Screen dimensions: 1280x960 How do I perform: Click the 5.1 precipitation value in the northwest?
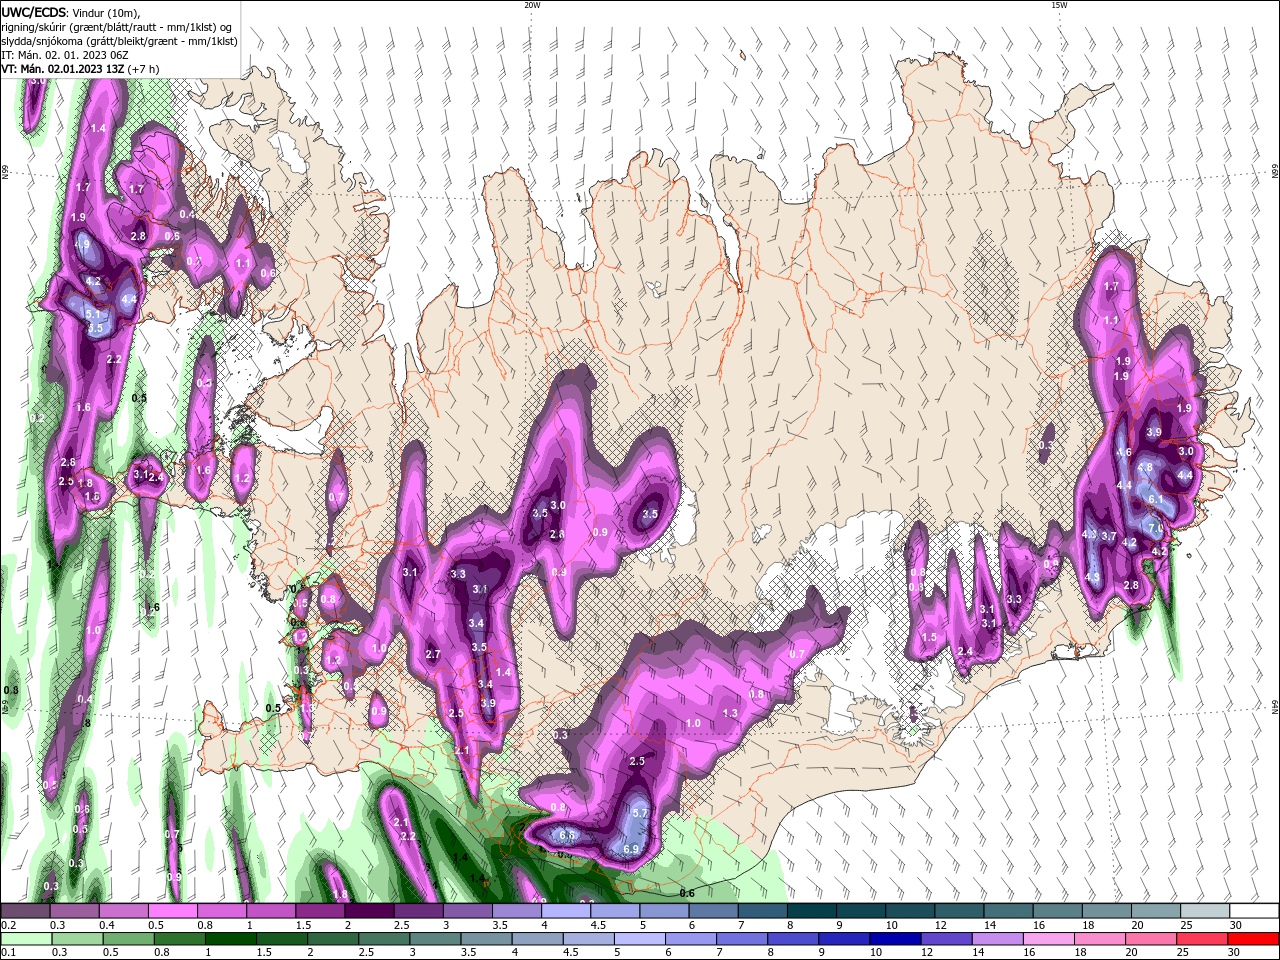point(92,314)
